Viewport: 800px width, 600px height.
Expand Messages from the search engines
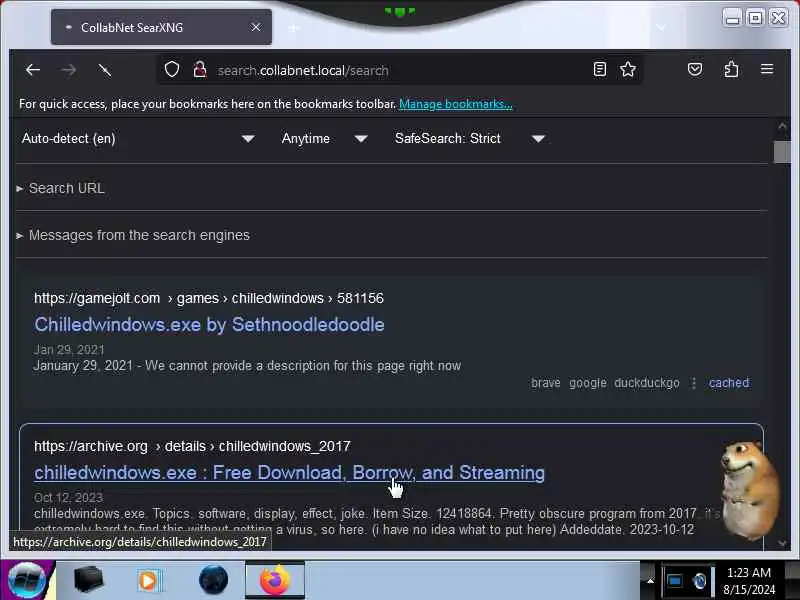coord(134,235)
